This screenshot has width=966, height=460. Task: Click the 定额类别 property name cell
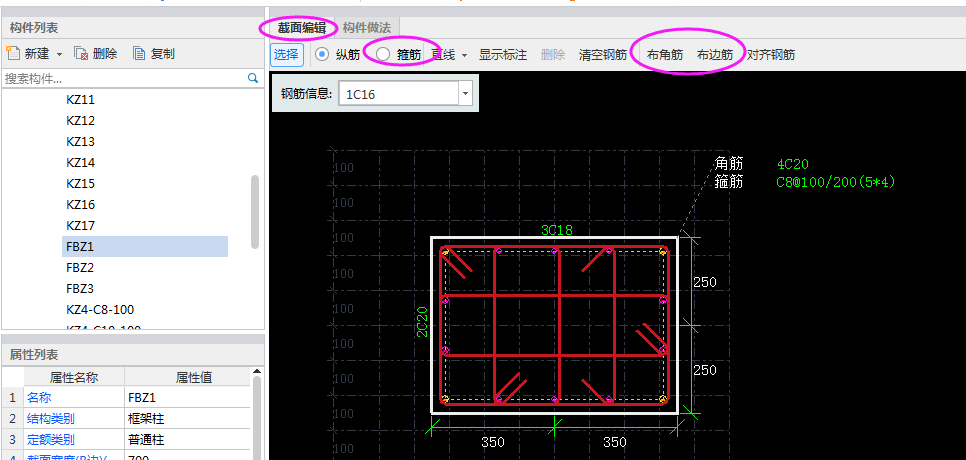point(74,440)
